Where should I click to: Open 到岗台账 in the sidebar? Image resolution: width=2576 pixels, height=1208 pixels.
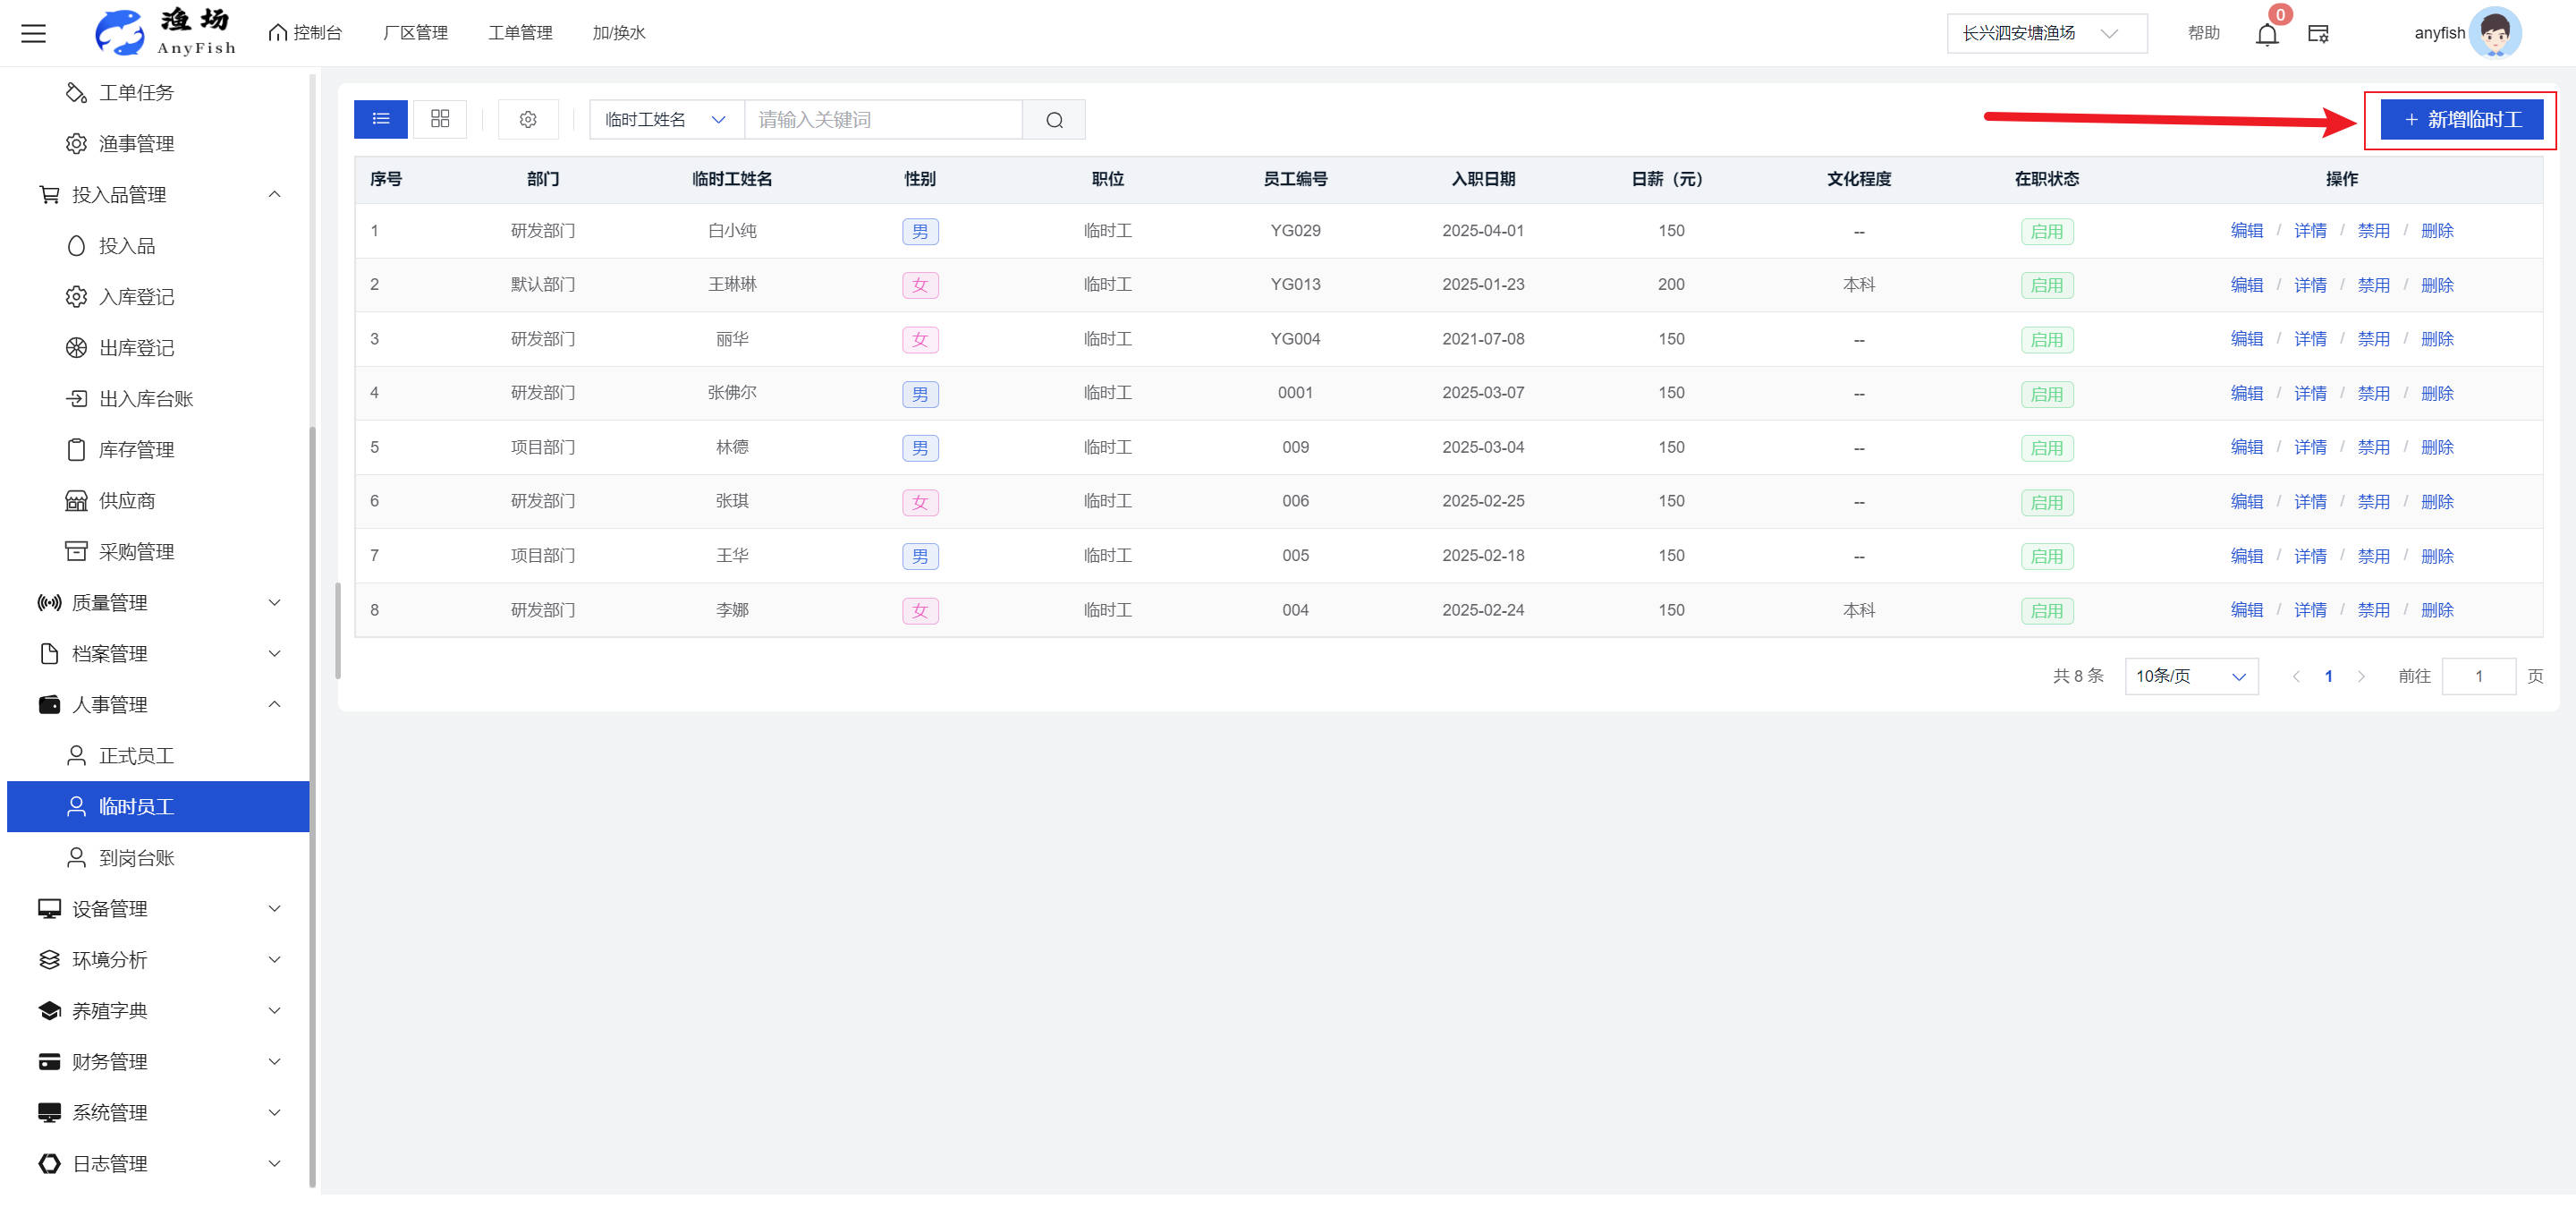pos(136,858)
